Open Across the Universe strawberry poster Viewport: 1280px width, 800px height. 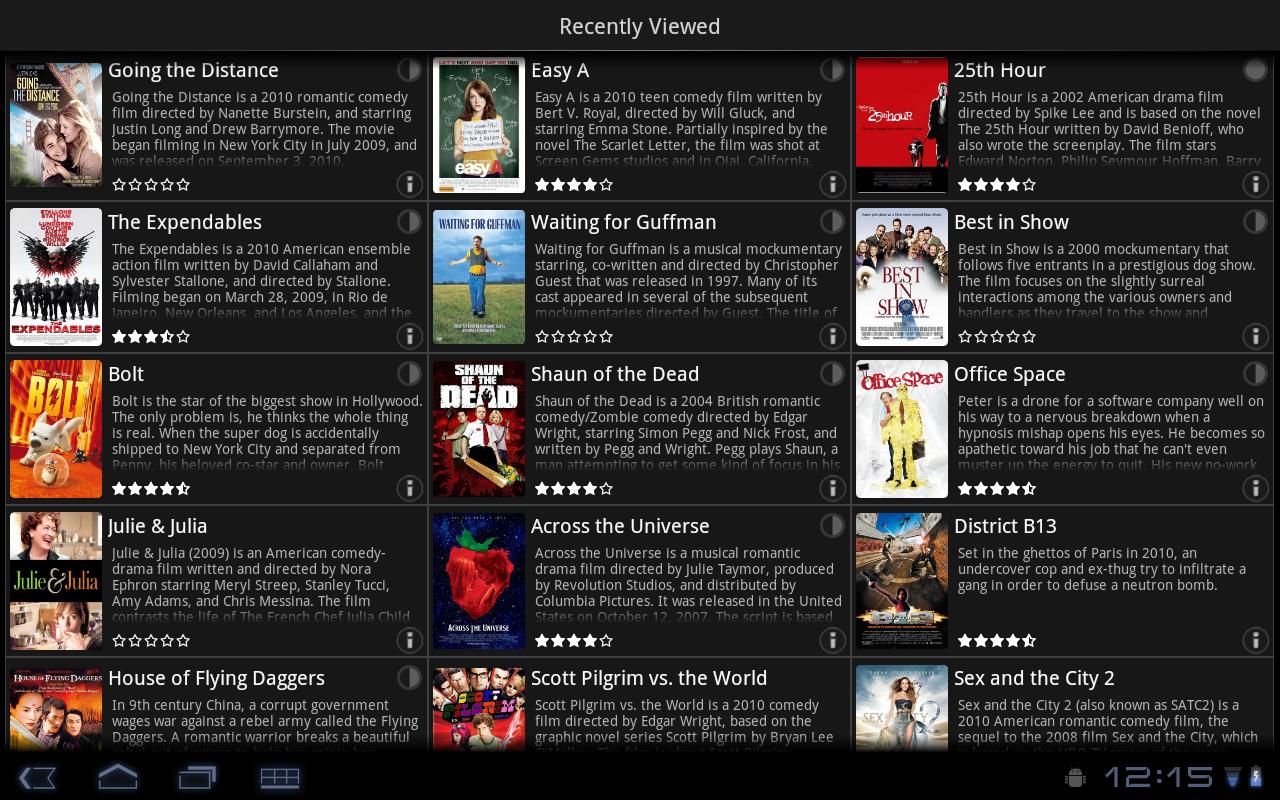point(479,581)
